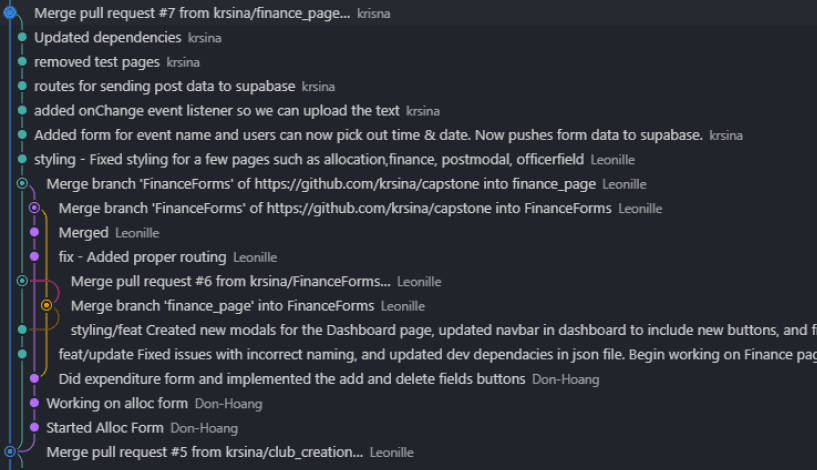The image size is (817, 470).
Task: Click author name 'krisna' on the top commit
Action: pos(374,14)
